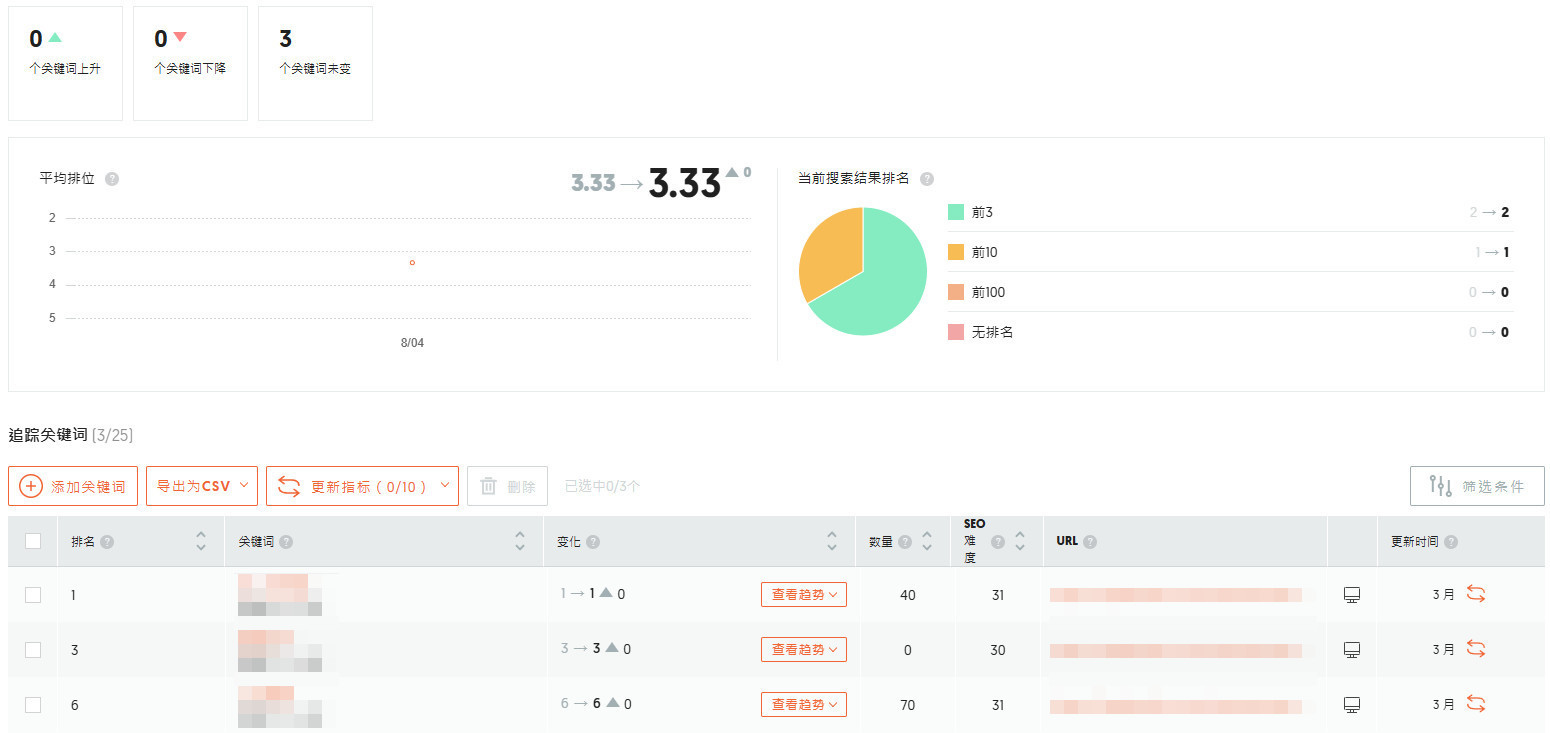Tick the checkbox for the rank 6 keyword
Viewport: 1550px width, 733px height.
(x=33, y=705)
